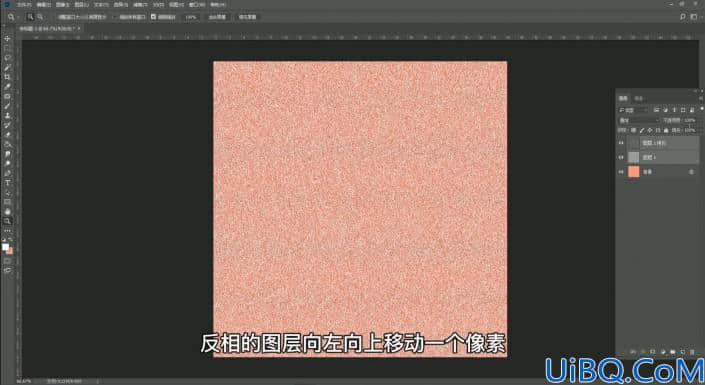Click Zoom In magnifier in options bar

pos(31,17)
